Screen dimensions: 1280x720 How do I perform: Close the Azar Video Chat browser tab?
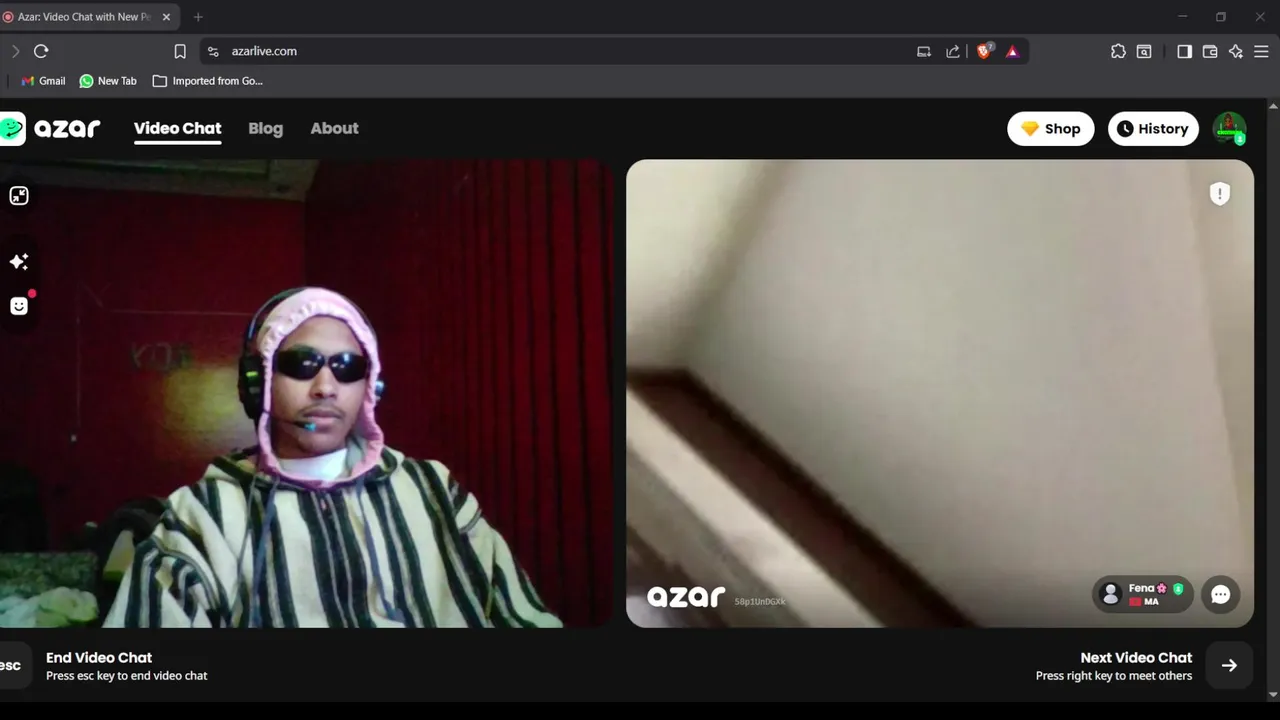click(166, 17)
